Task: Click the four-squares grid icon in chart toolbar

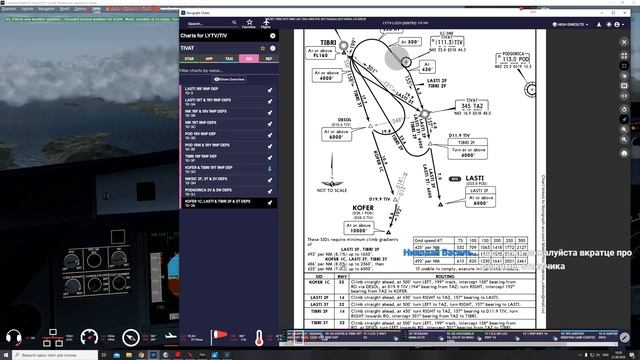Action: point(624,56)
